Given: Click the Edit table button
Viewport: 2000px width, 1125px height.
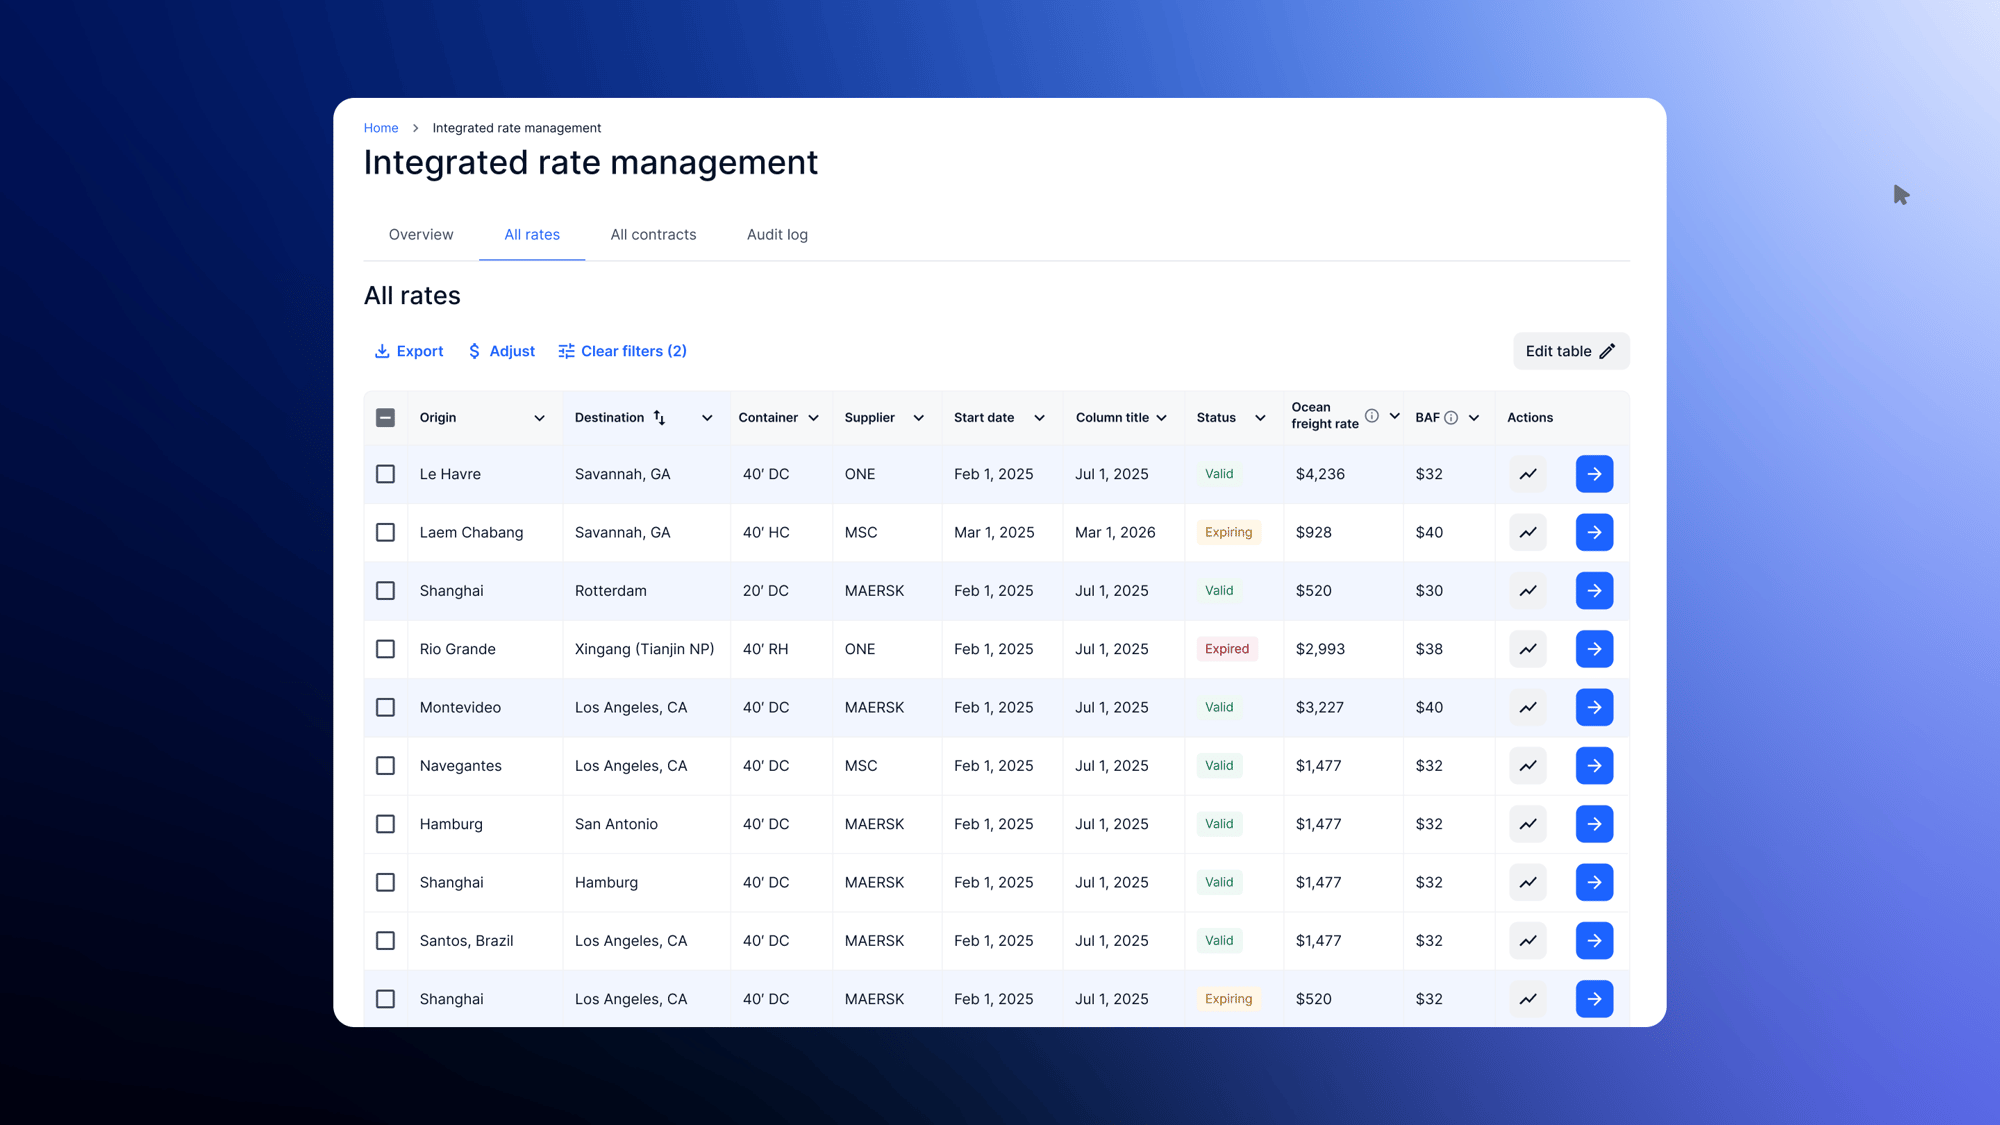Looking at the screenshot, I should [x=1570, y=351].
